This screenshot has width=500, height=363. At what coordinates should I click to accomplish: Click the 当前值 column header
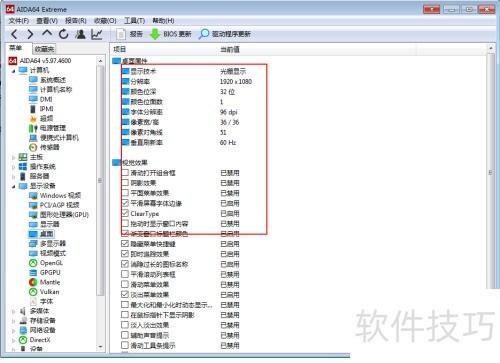[316, 49]
